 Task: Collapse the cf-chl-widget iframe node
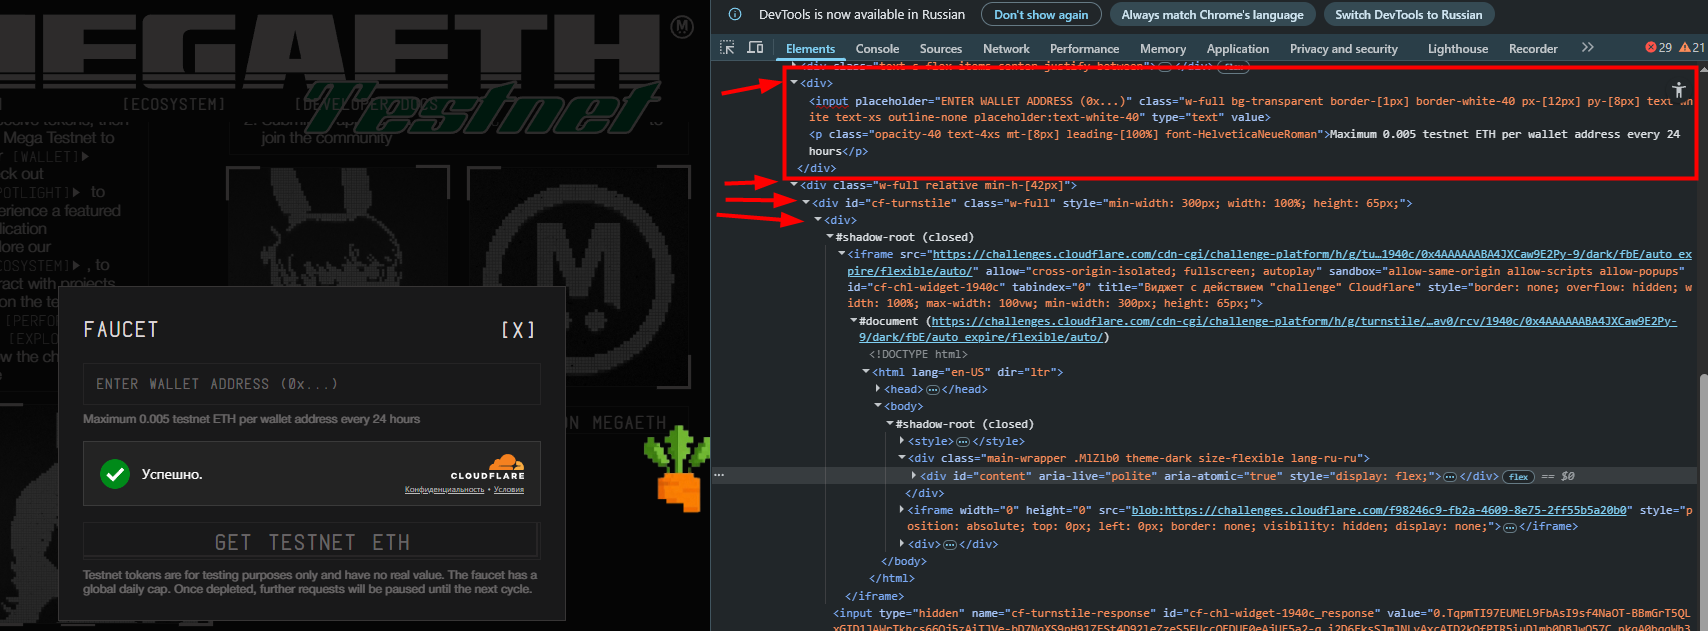click(x=841, y=254)
